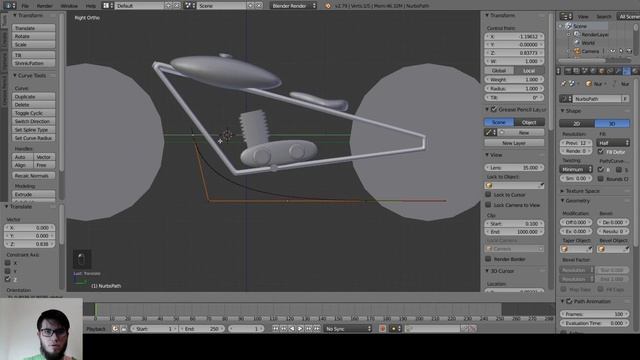
Task: Toggle the Grease Pencil Layers checkbox
Action: click(494, 109)
